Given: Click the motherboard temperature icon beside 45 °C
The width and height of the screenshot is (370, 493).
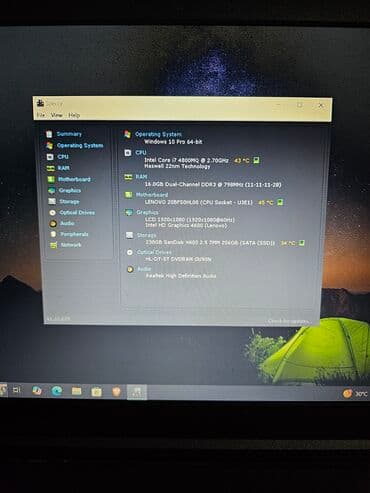Looking at the screenshot, I should tap(280, 202).
